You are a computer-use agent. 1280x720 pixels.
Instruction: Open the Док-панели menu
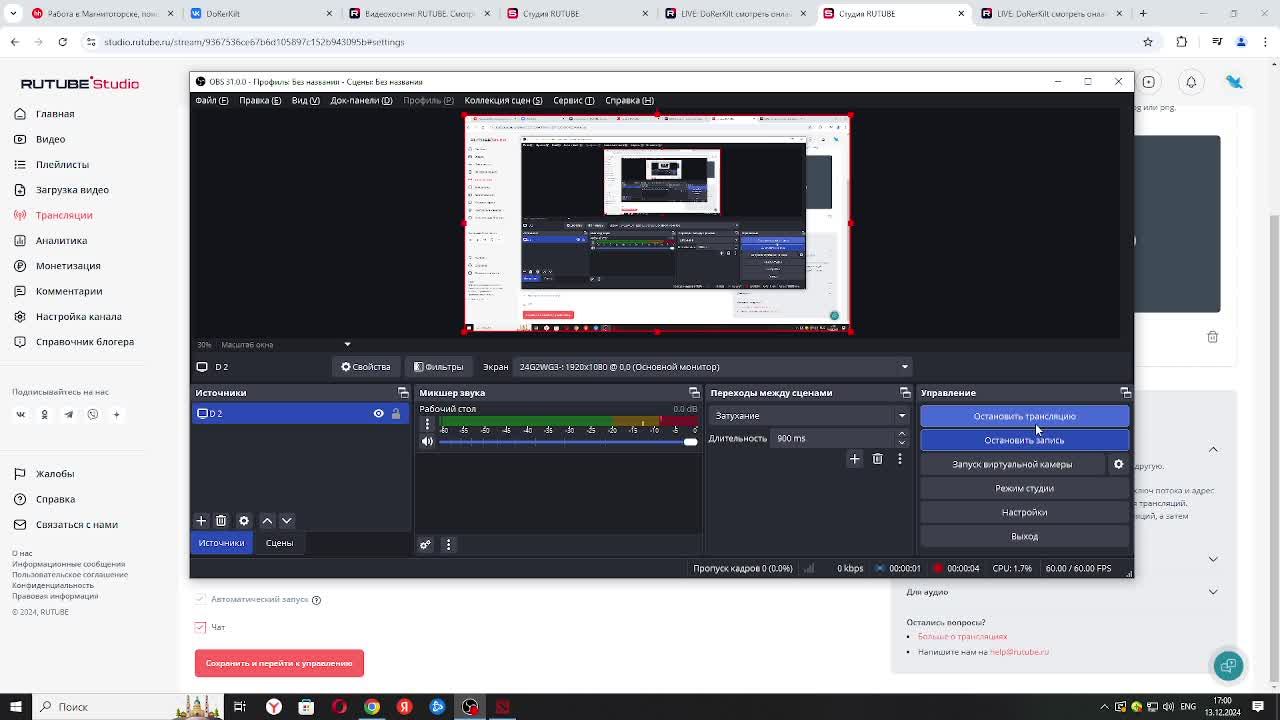pyautogui.click(x=361, y=100)
